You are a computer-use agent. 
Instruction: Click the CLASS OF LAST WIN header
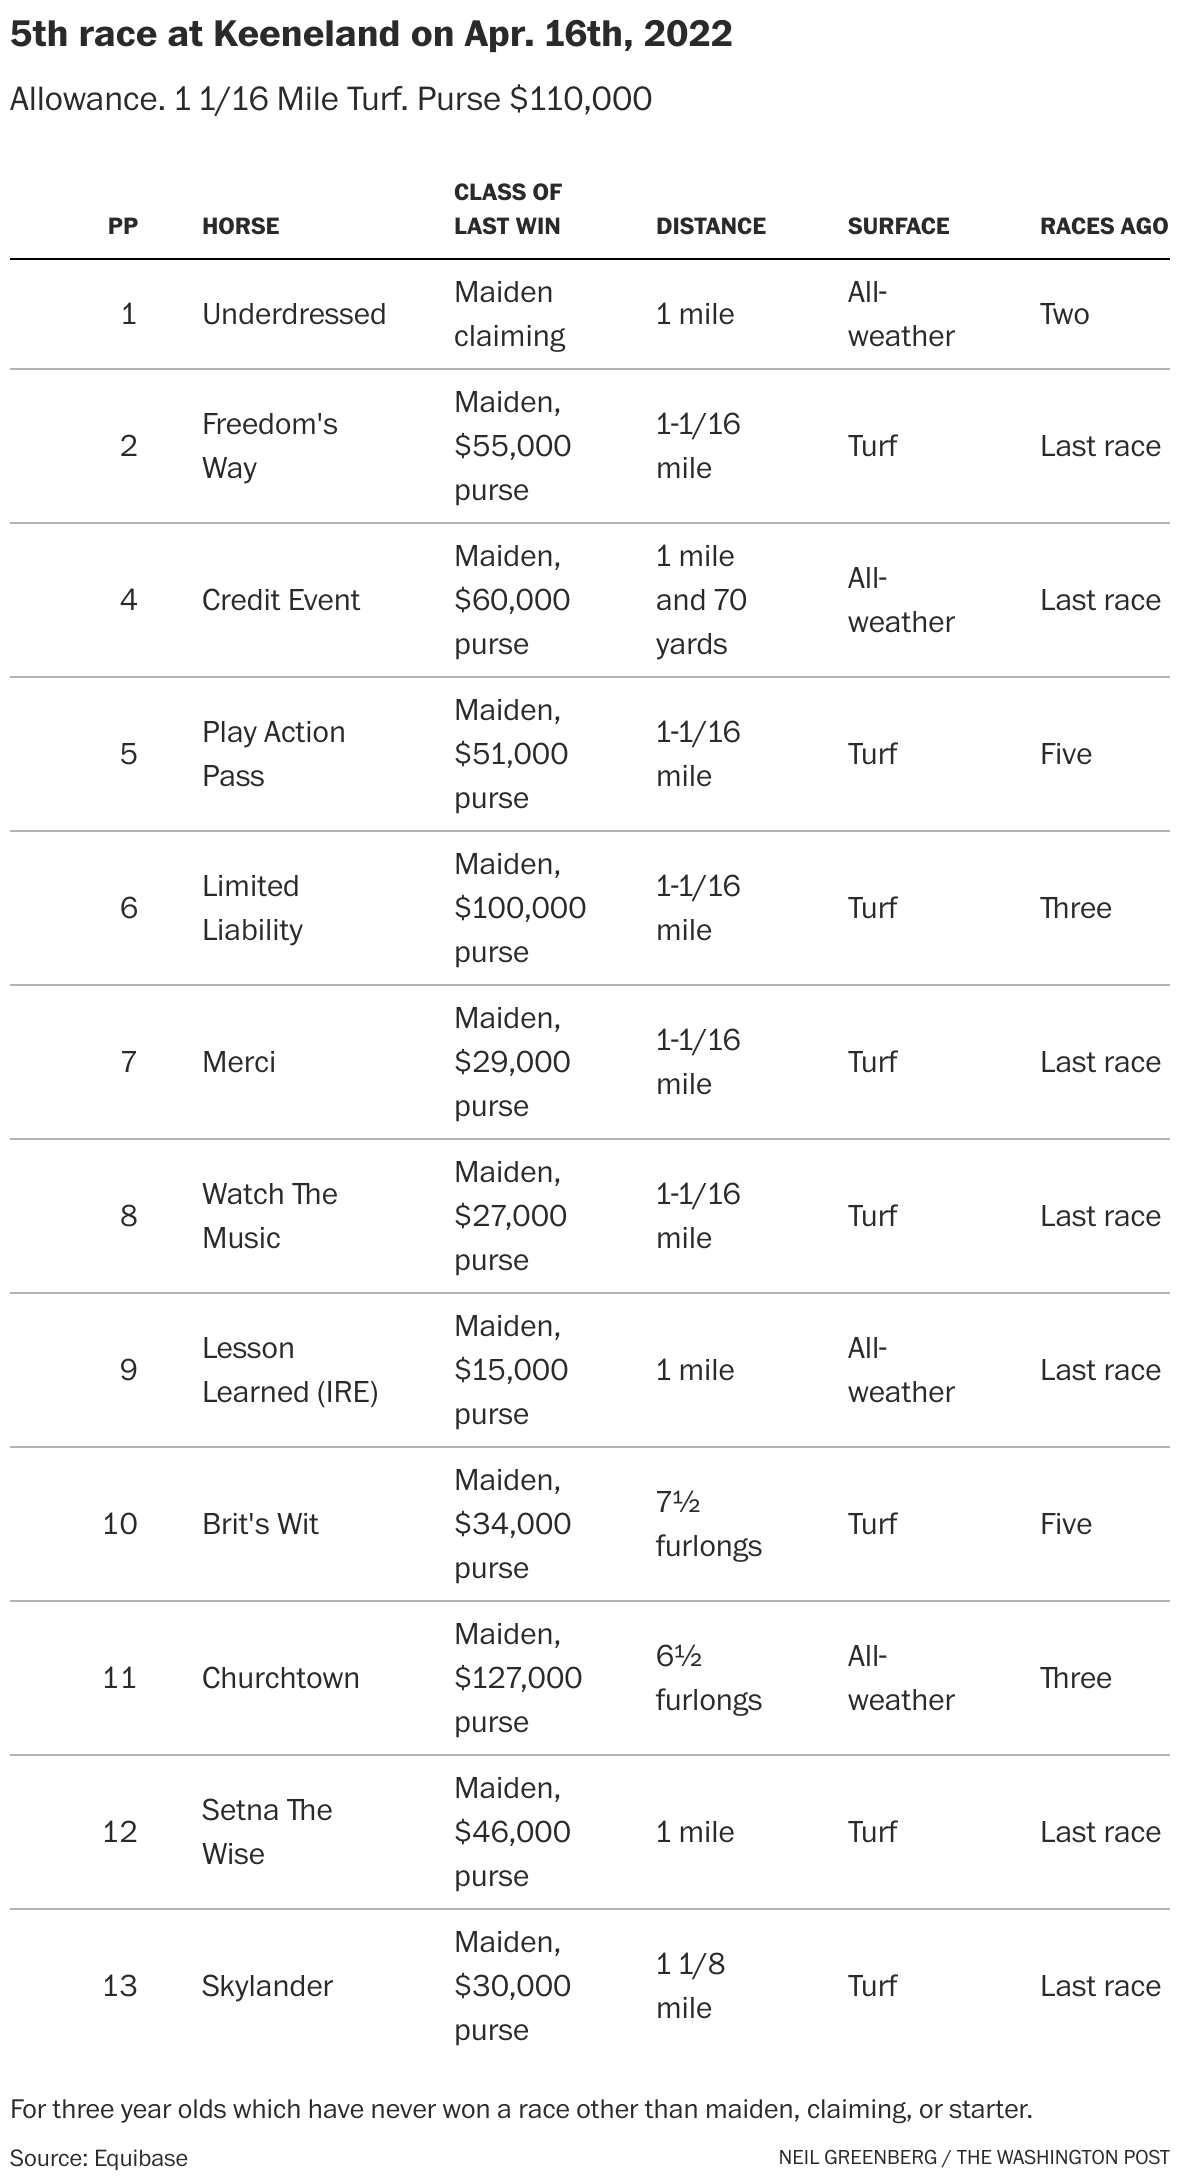click(507, 209)
